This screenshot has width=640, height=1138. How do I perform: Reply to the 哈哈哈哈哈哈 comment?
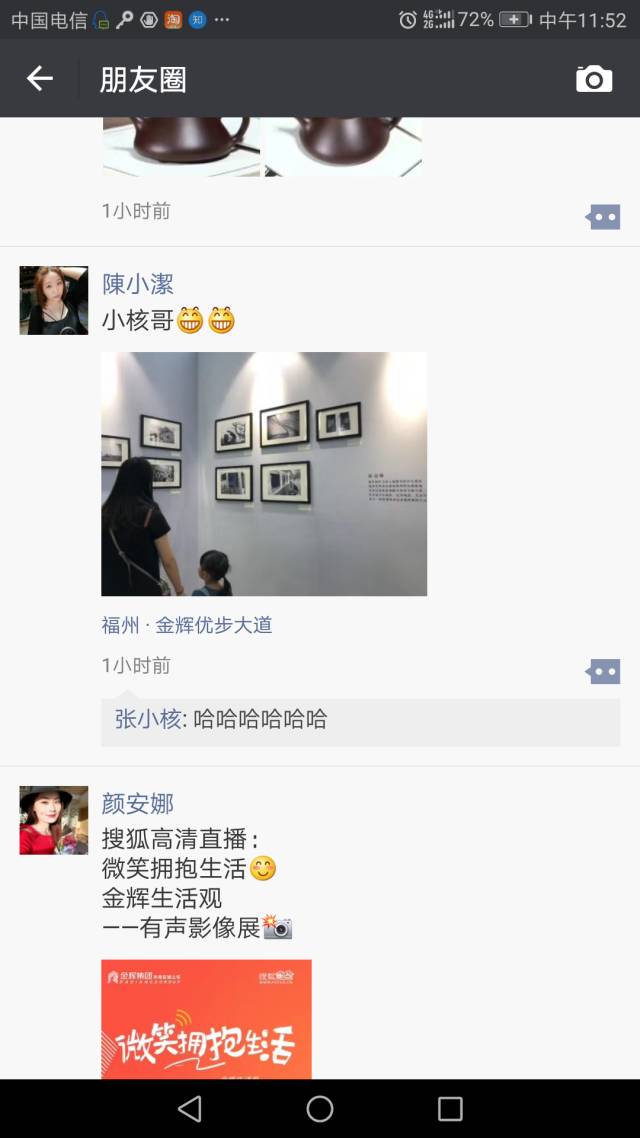click(361, 719)
